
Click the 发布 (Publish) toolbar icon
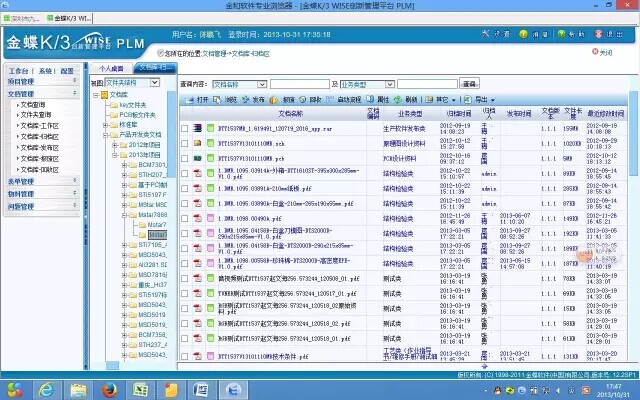click(246, 100)
